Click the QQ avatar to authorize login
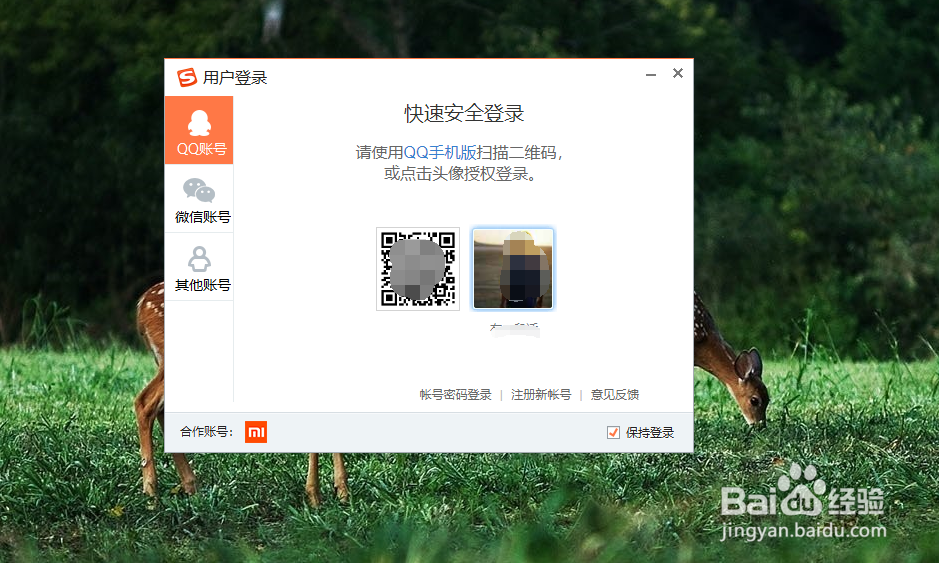The image size is (939, 563). pos(513,268)
